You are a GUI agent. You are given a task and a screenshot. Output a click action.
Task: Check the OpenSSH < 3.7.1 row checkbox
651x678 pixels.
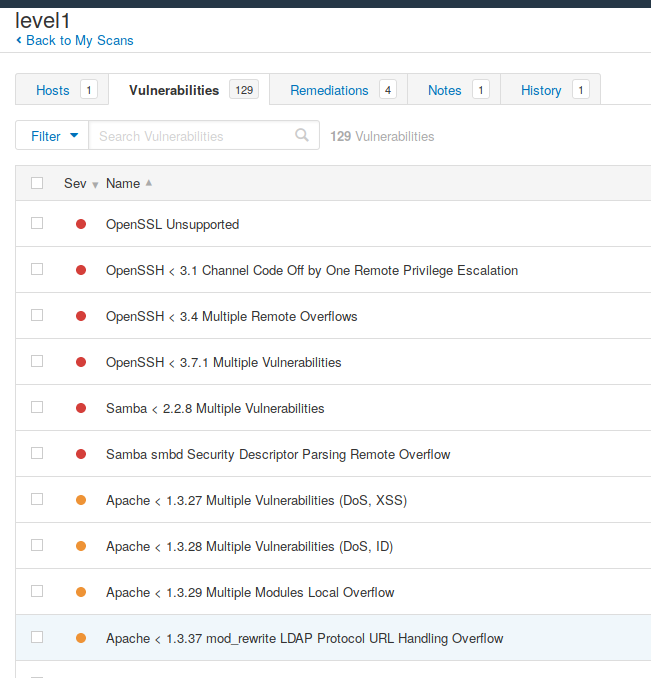pos(37,361)
